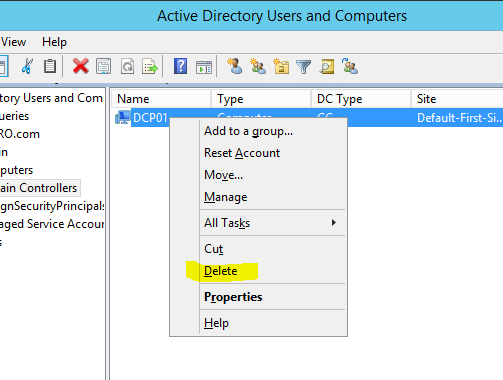Click Default-First-Si.. site cell
This screenshot has width=503, height=380.
(x=459, y=118)
